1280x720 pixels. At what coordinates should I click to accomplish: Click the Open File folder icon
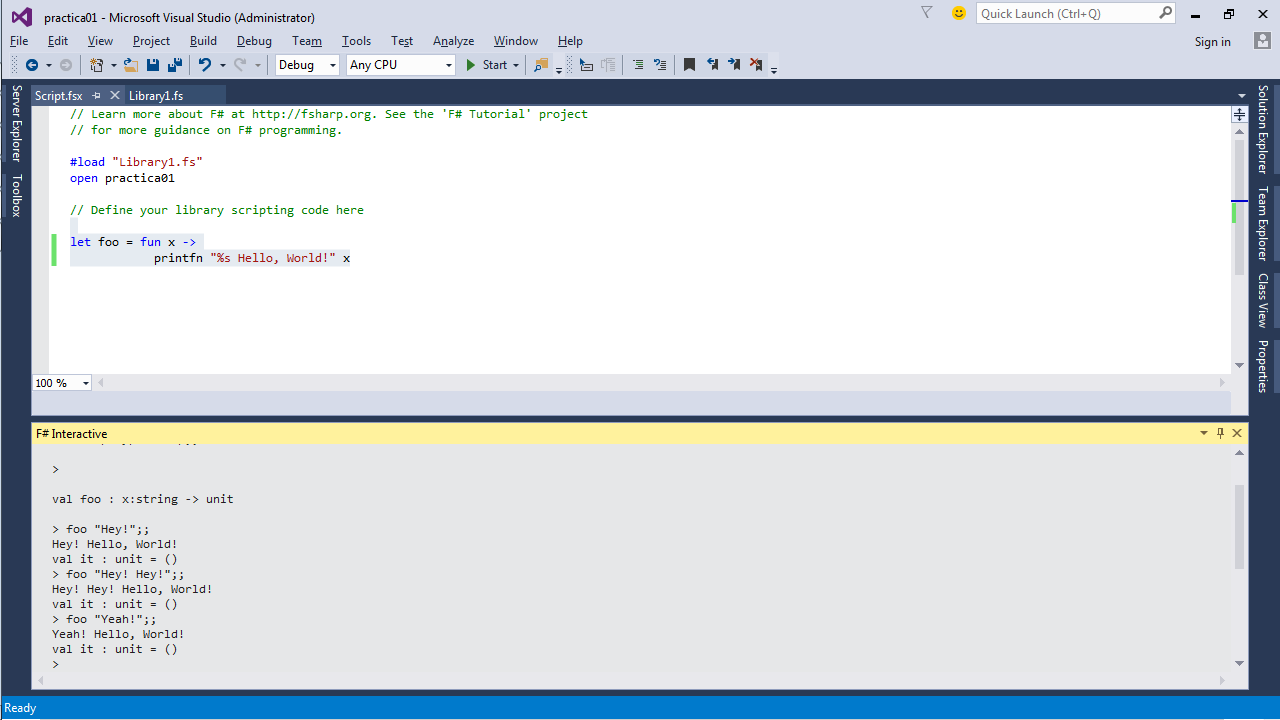click(x=130, y=65)
